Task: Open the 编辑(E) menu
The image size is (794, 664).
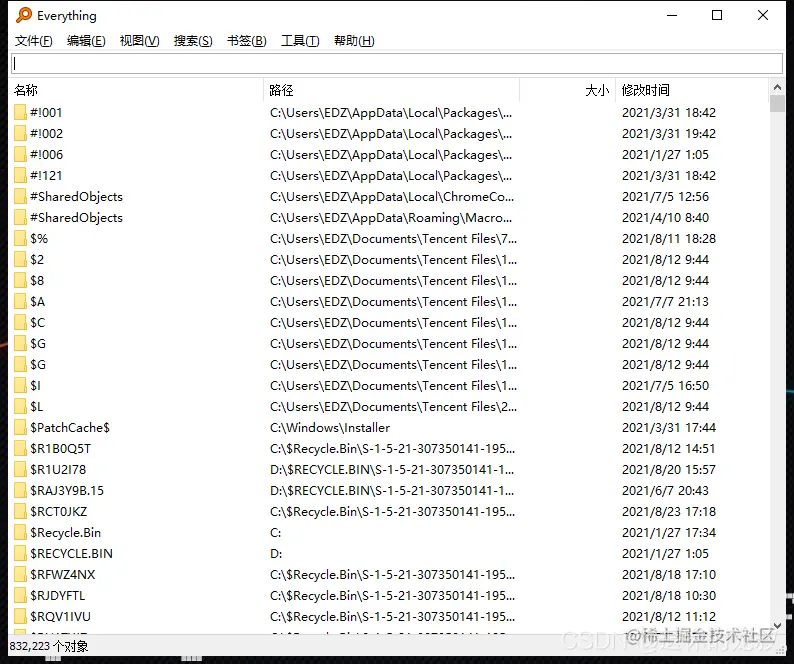Action: (x=86, y=41)
